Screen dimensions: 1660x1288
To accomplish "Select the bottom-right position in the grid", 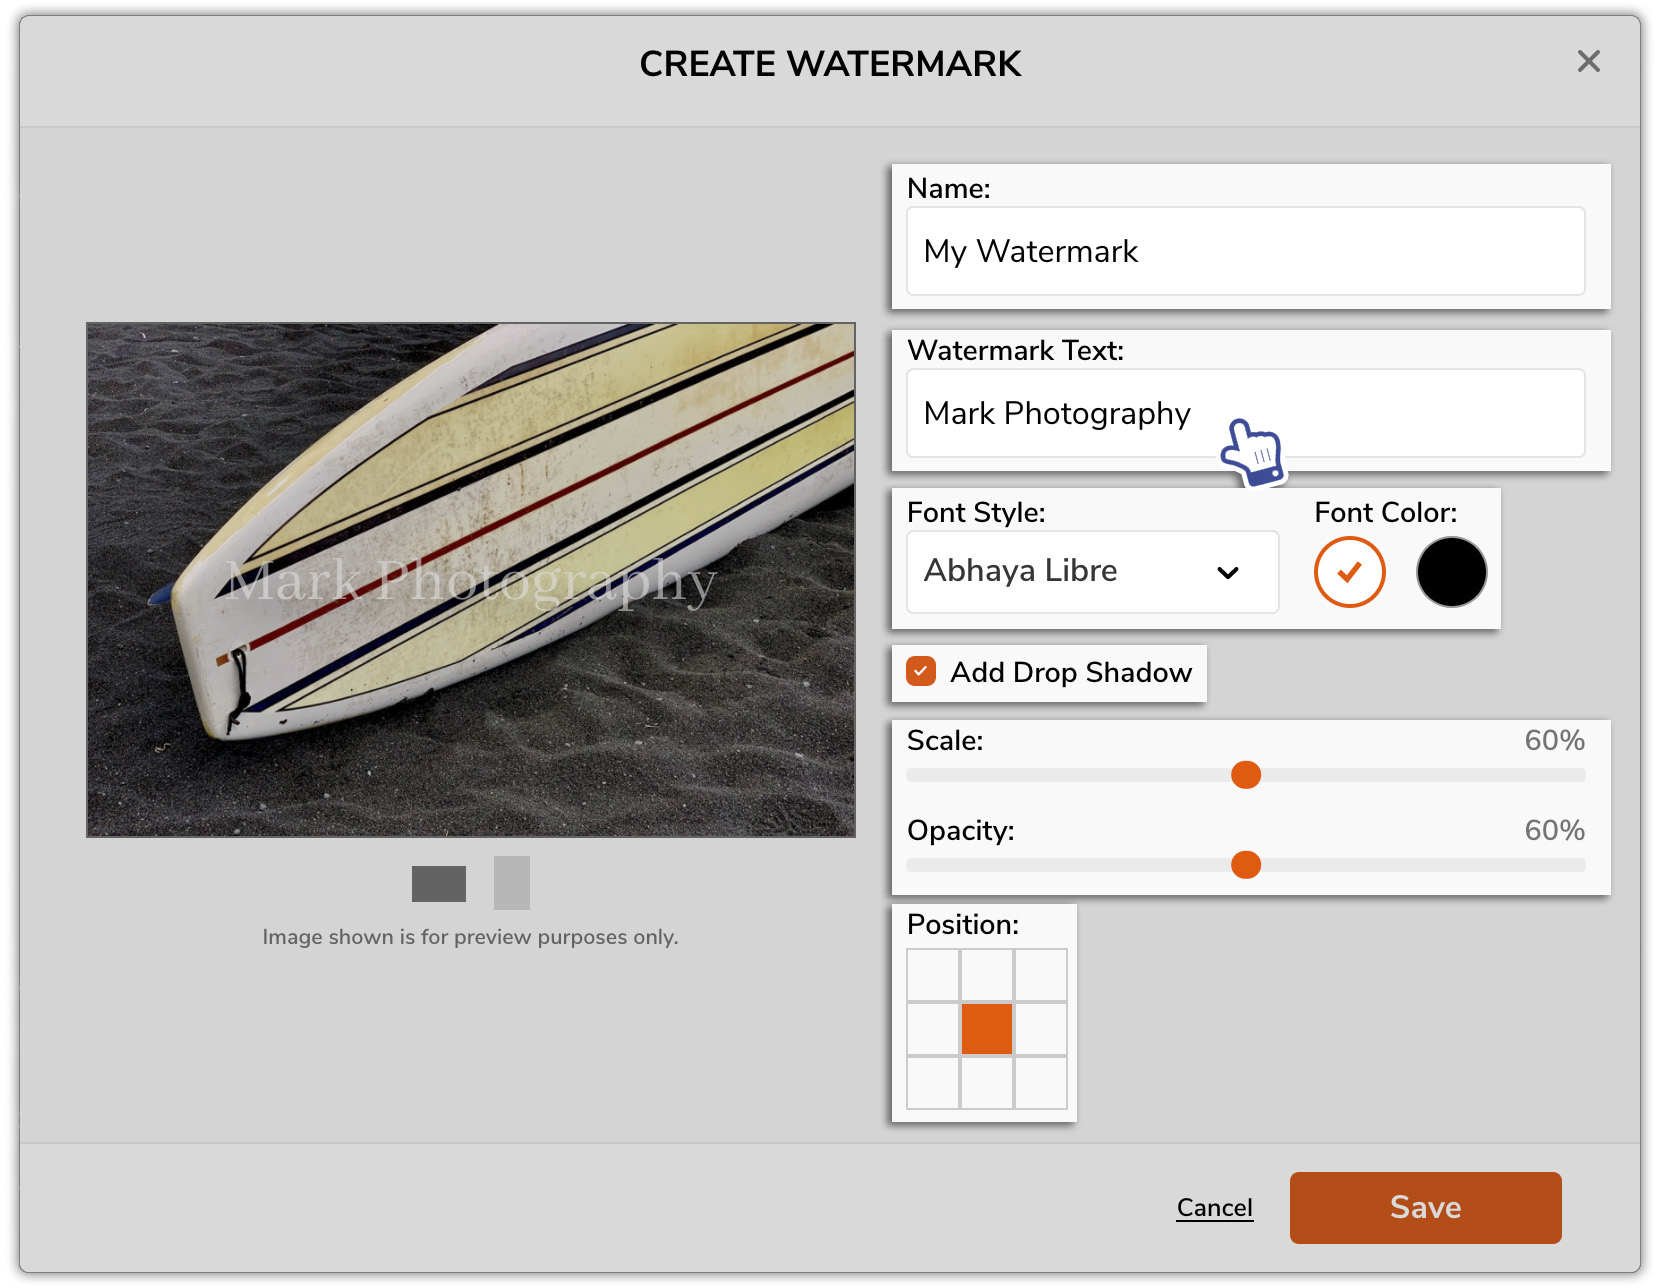I will (1041, 1083).
